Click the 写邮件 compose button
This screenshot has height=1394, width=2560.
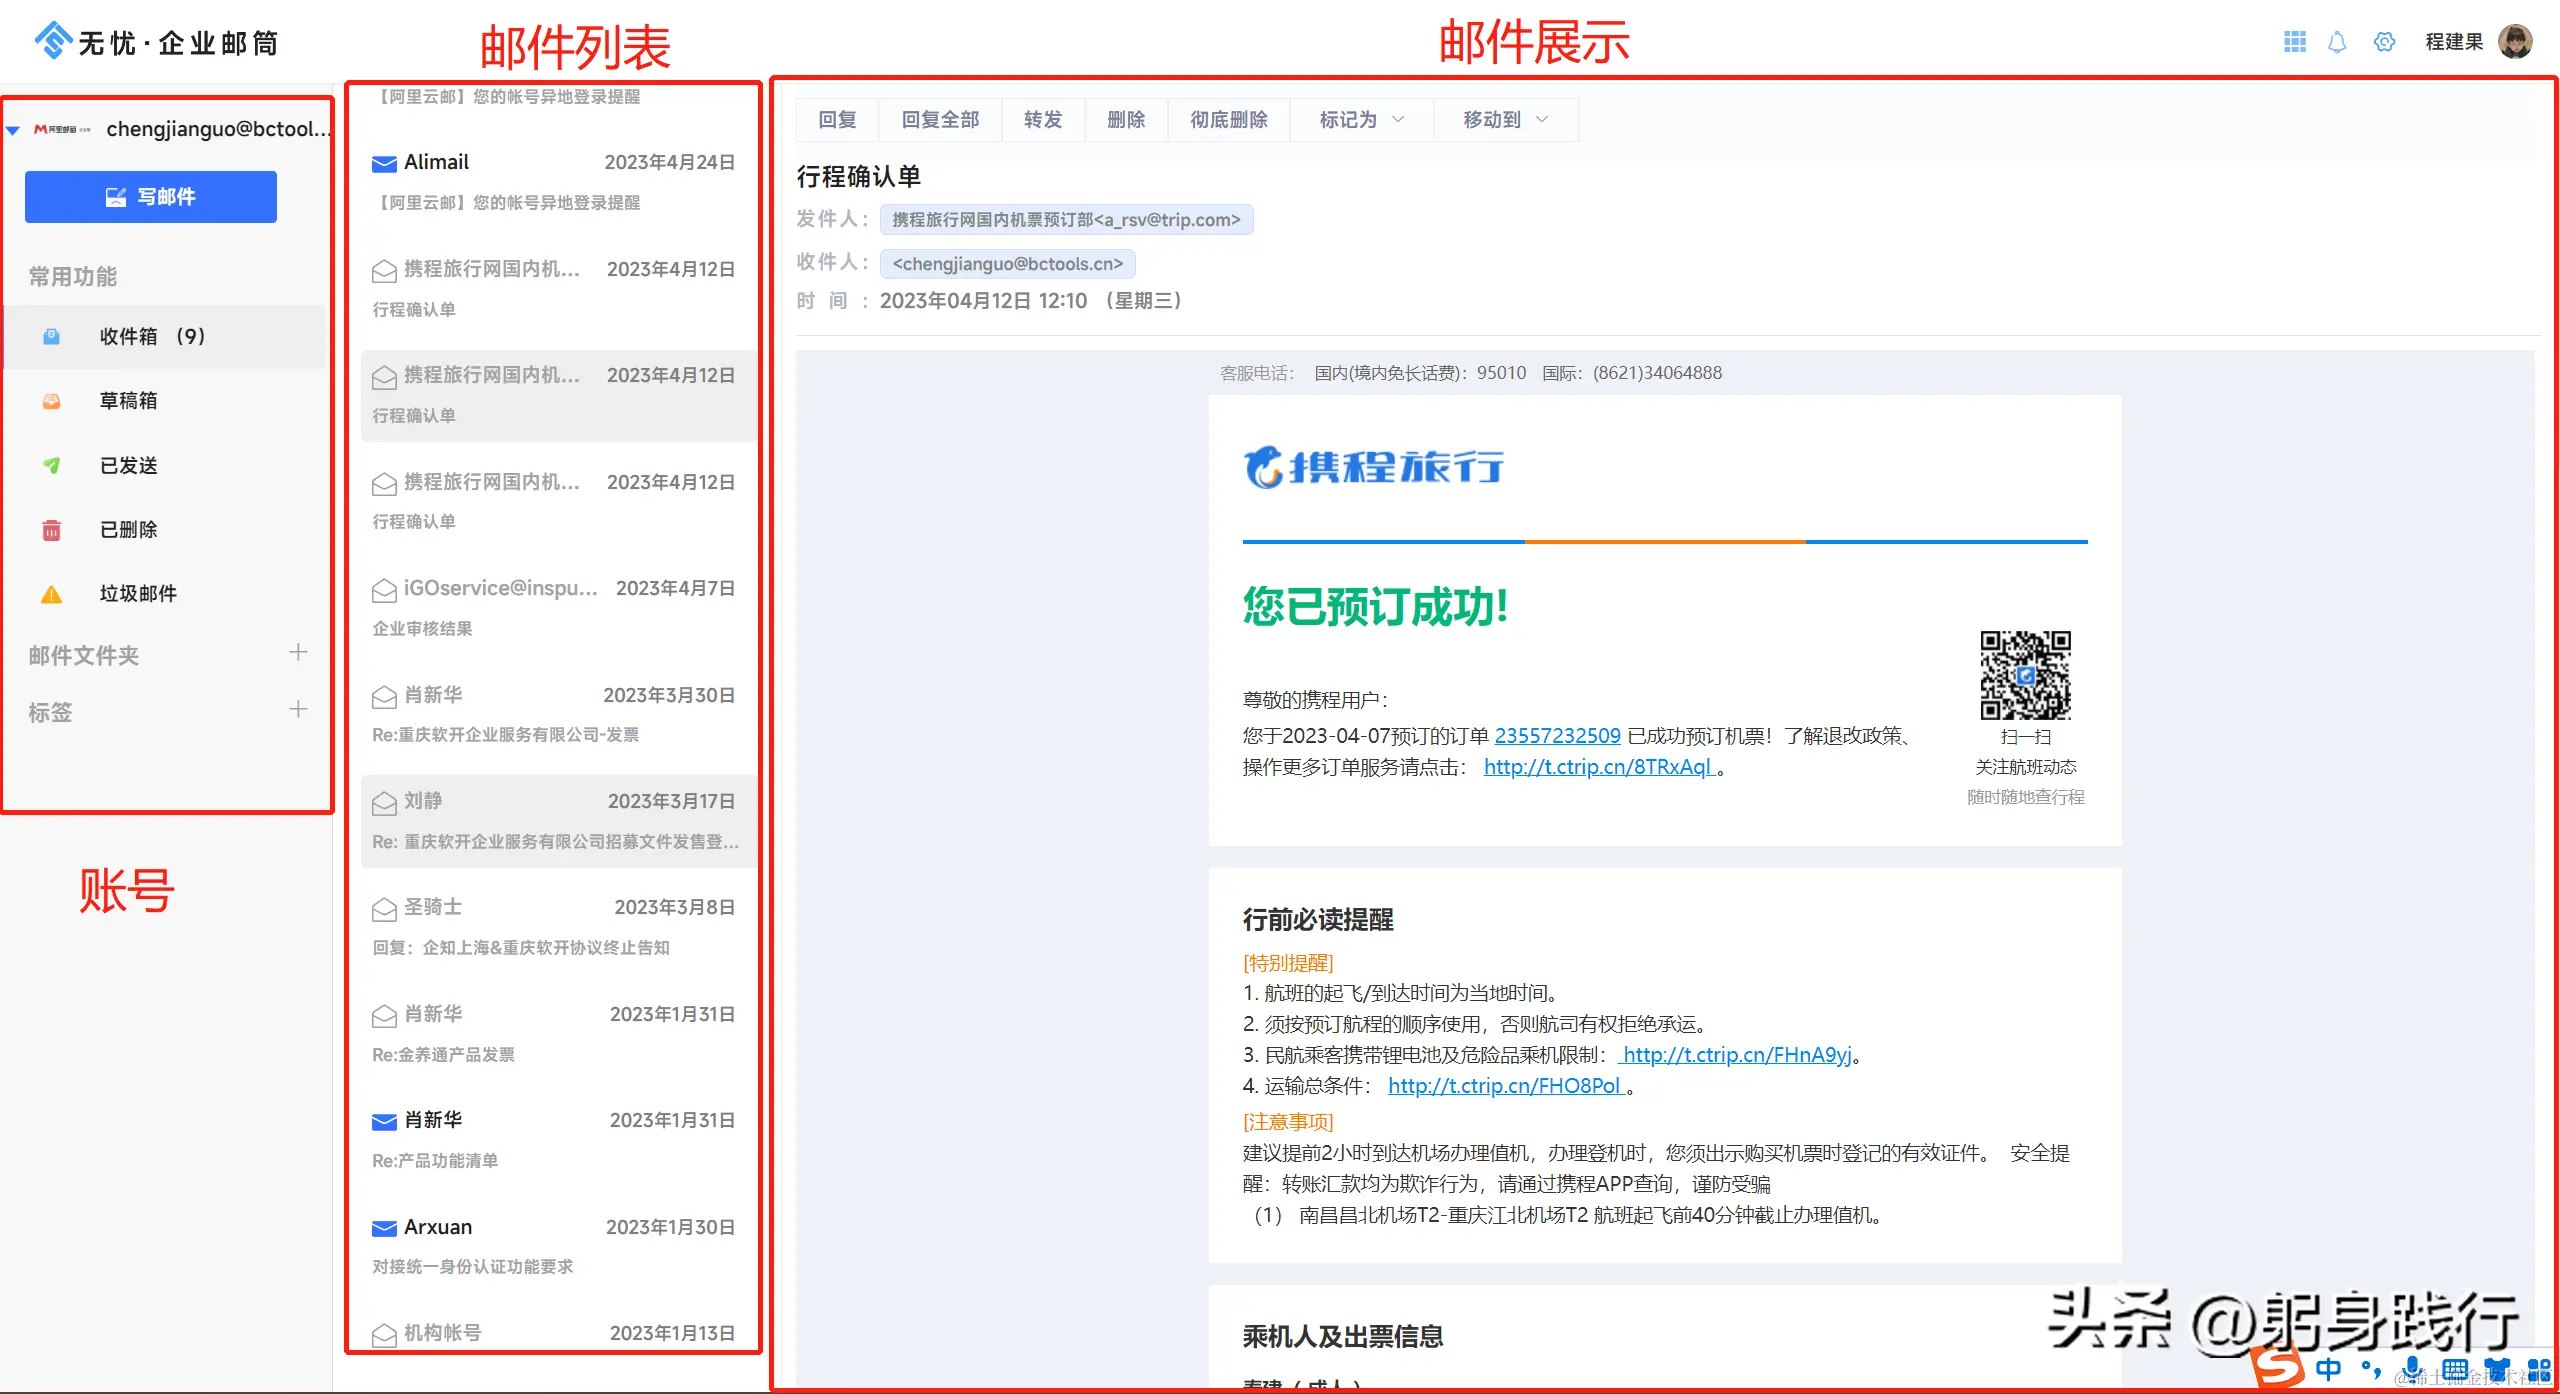[151, 197]
